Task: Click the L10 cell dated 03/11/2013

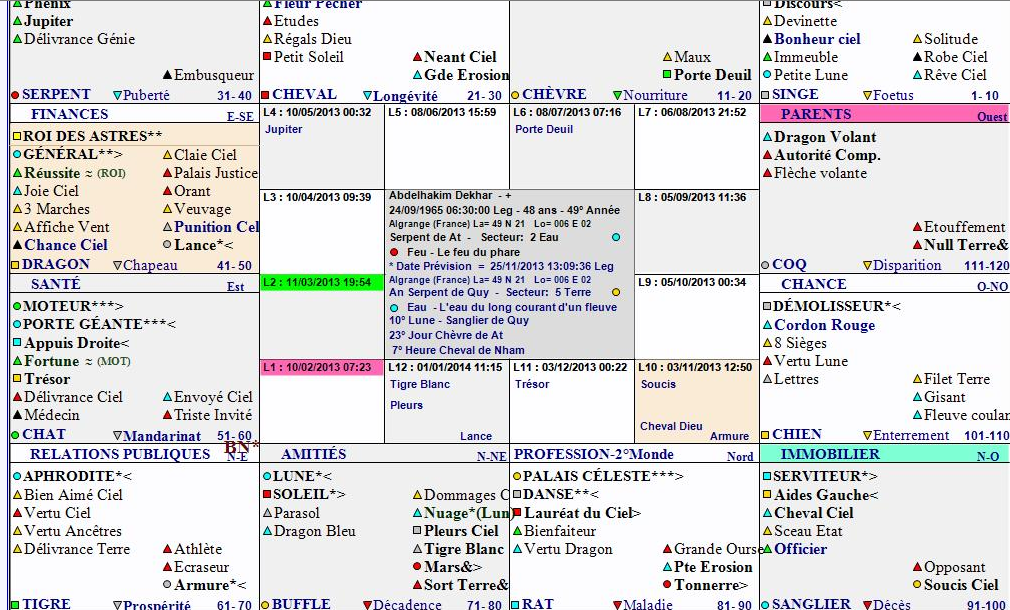Action: point(695,368)
